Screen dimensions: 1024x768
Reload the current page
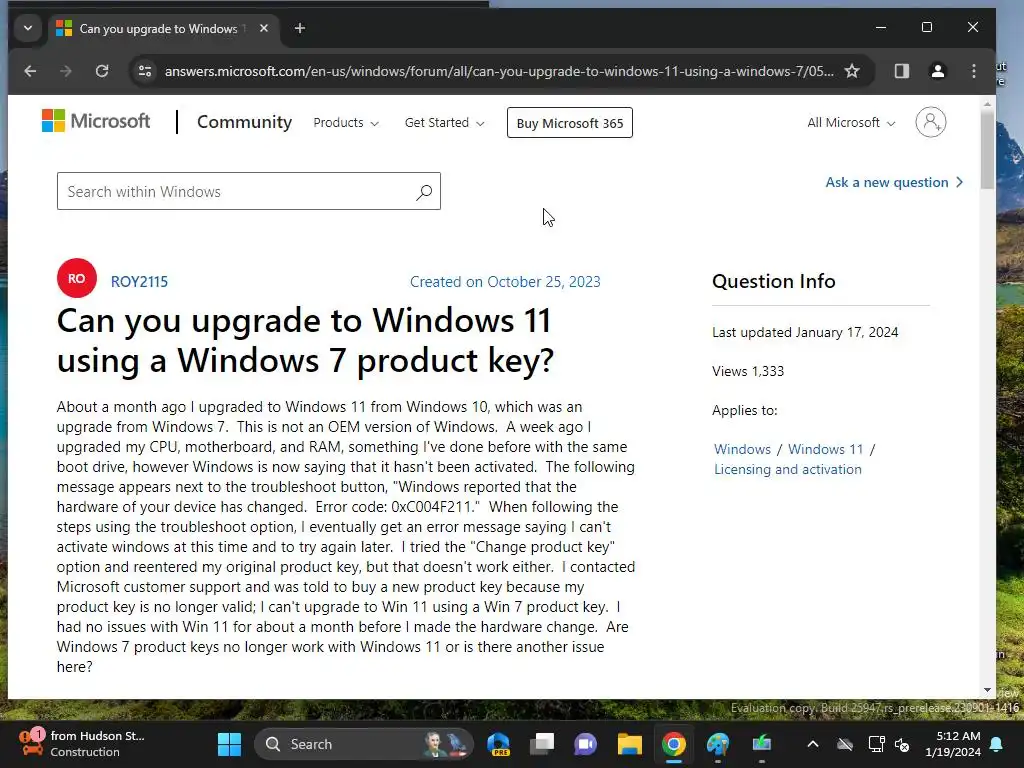(x=102, y=71)
